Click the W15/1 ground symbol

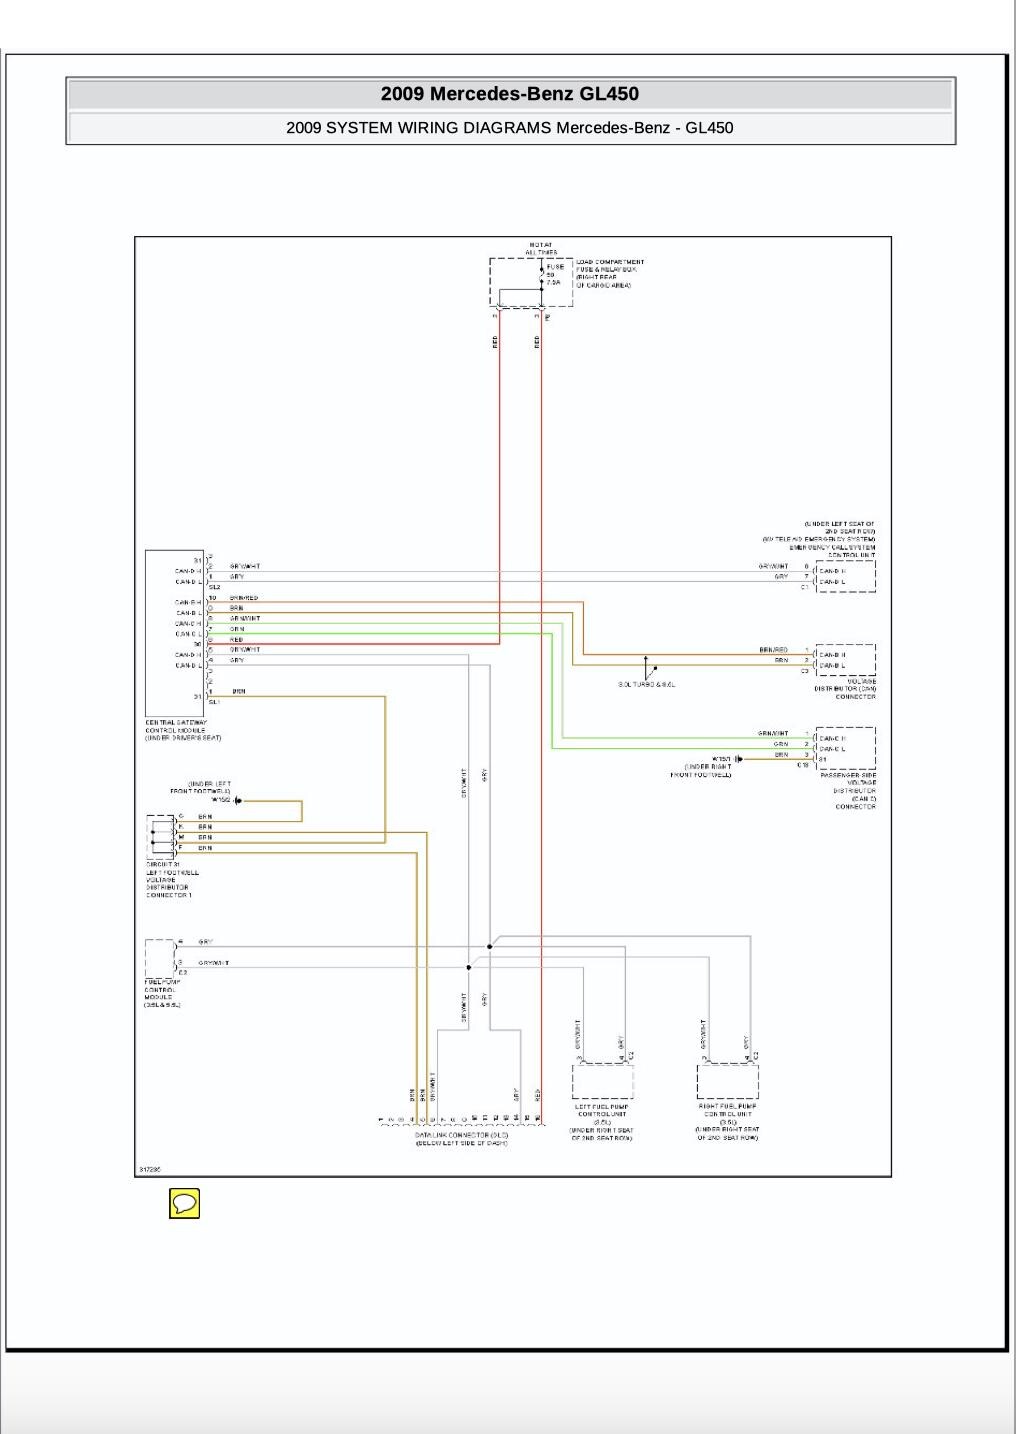(x=738, y=759)
